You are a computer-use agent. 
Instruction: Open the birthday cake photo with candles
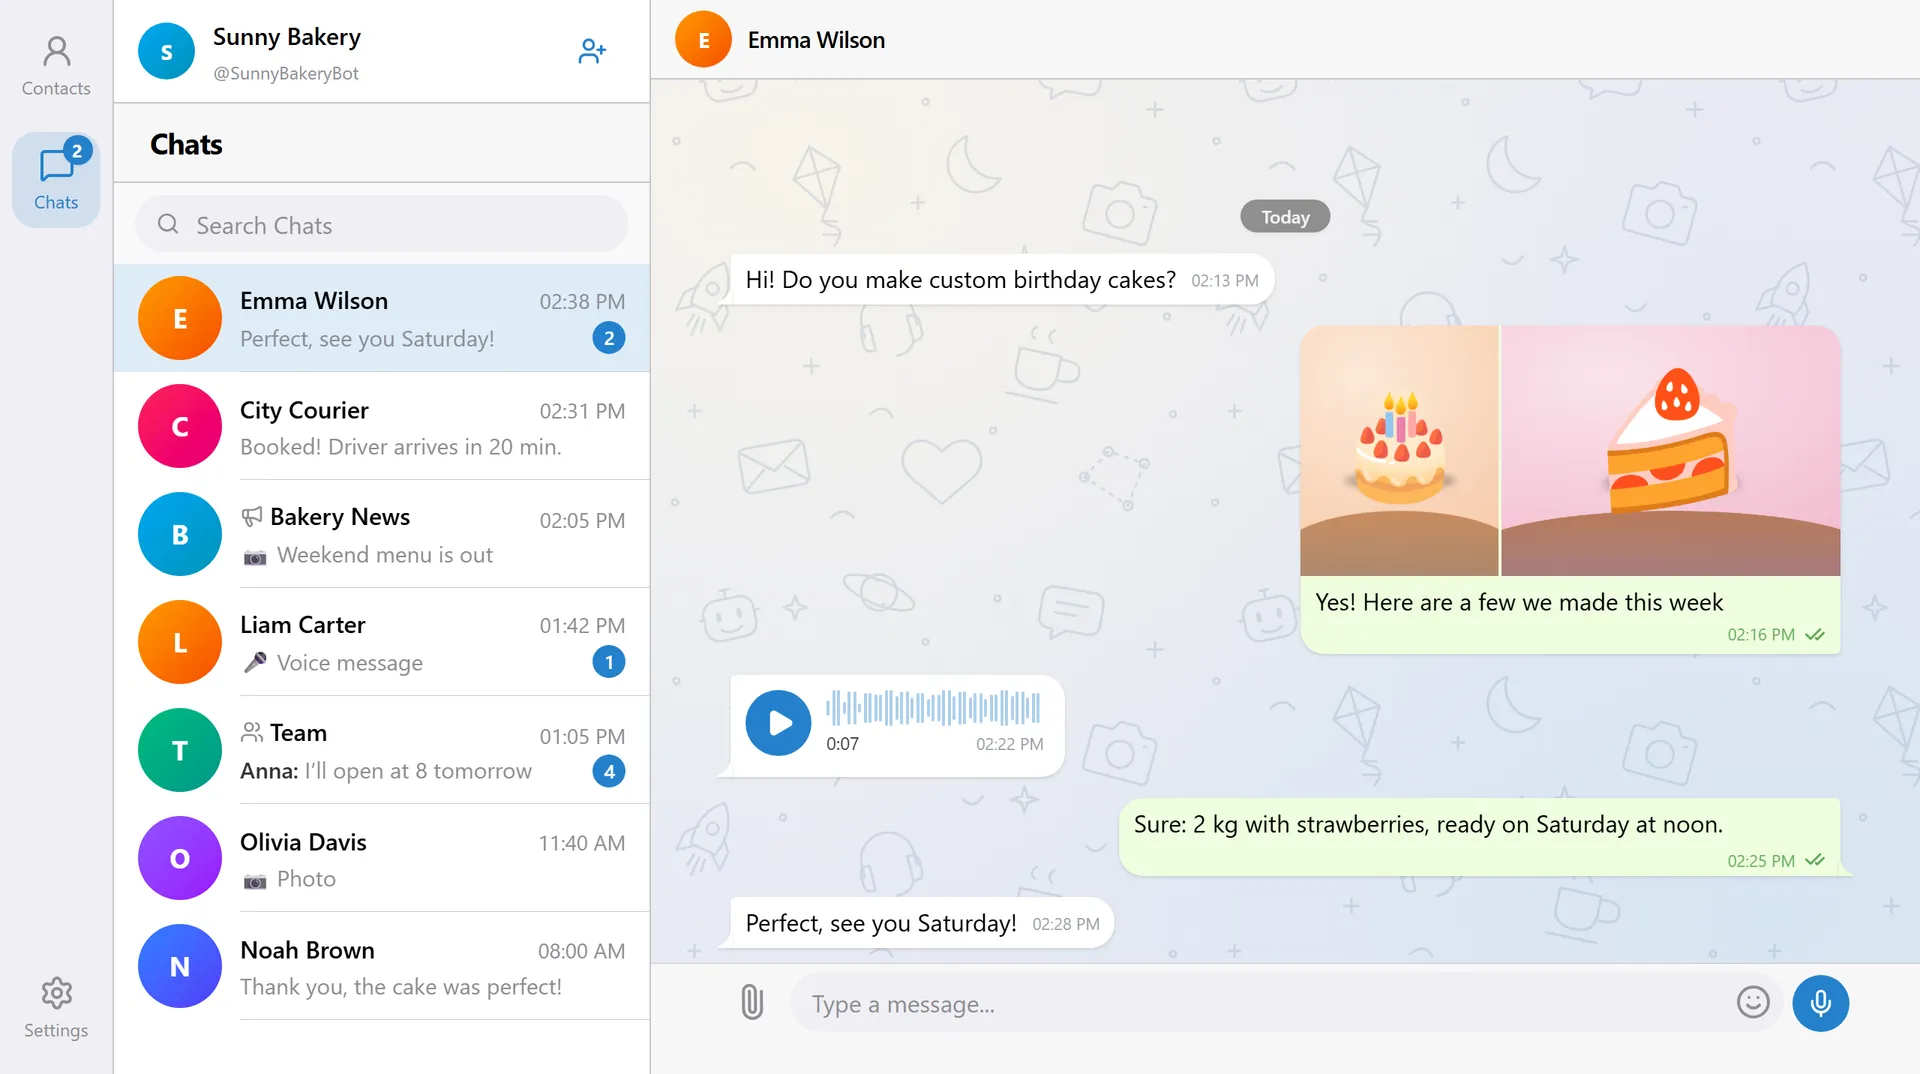(1399, 451)
